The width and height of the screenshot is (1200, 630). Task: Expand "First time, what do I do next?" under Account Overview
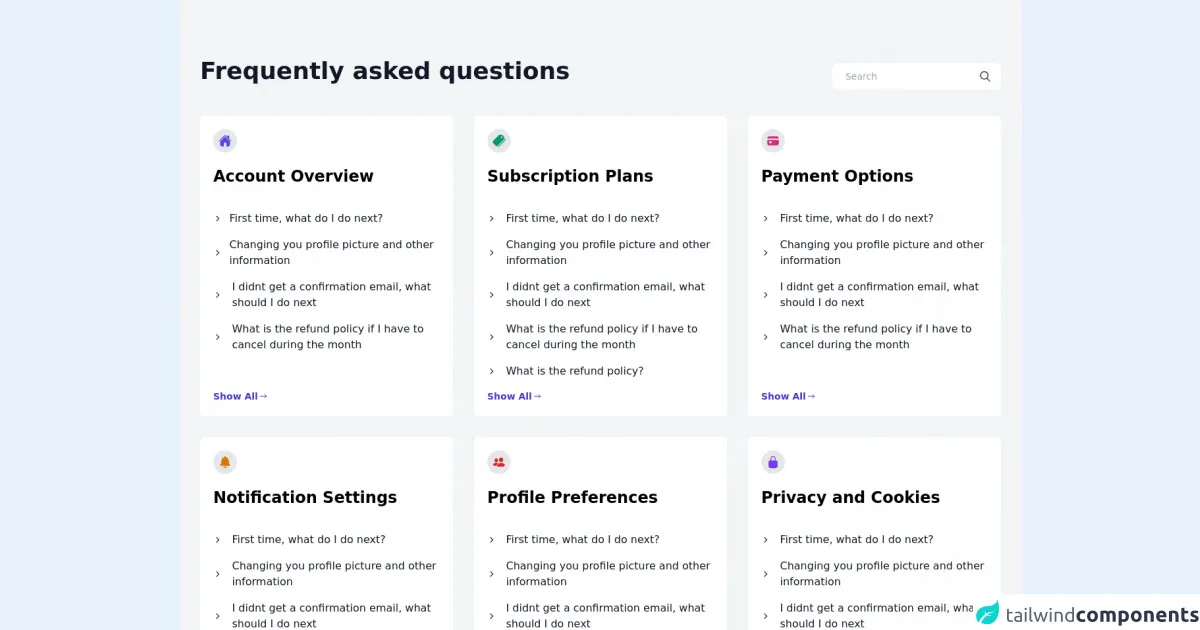pos(305,218)
